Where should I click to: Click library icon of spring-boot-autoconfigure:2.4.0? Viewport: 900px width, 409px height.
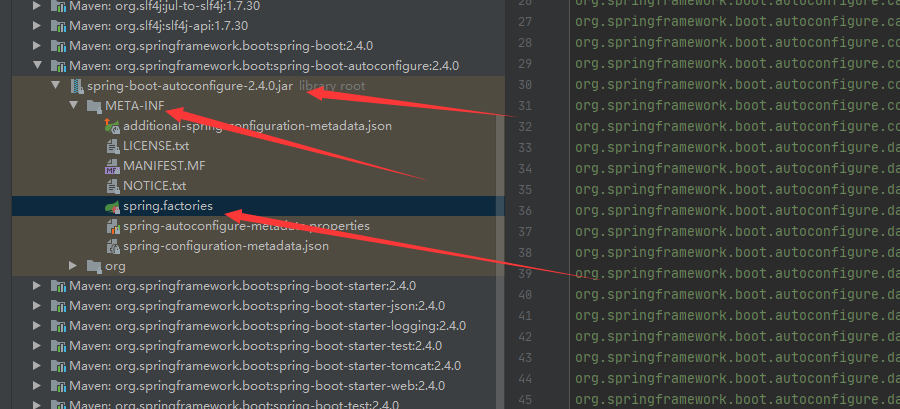pos(58,66)
